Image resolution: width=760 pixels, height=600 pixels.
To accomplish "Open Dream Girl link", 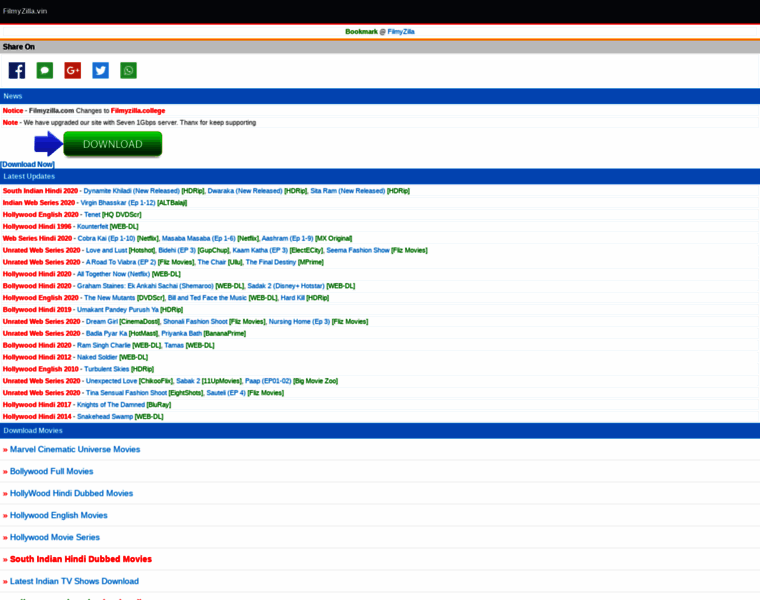I will pyautogui.click(x=102, y=321).
